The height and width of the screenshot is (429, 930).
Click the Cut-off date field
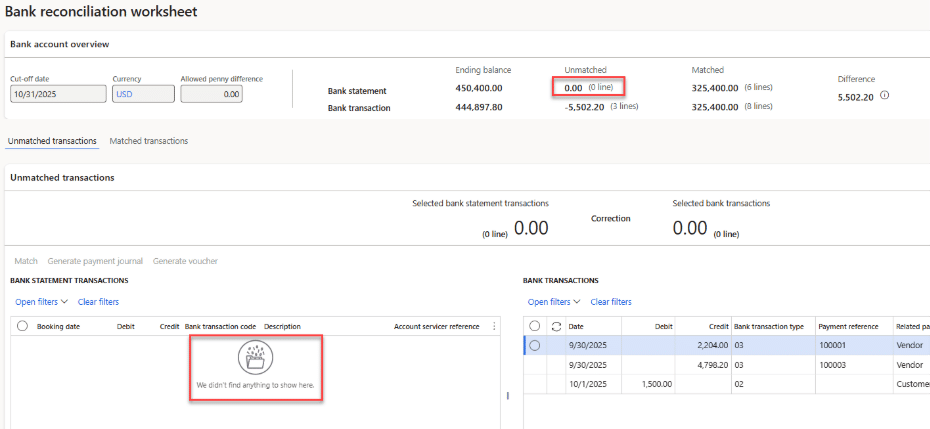(x=57, y=94)
